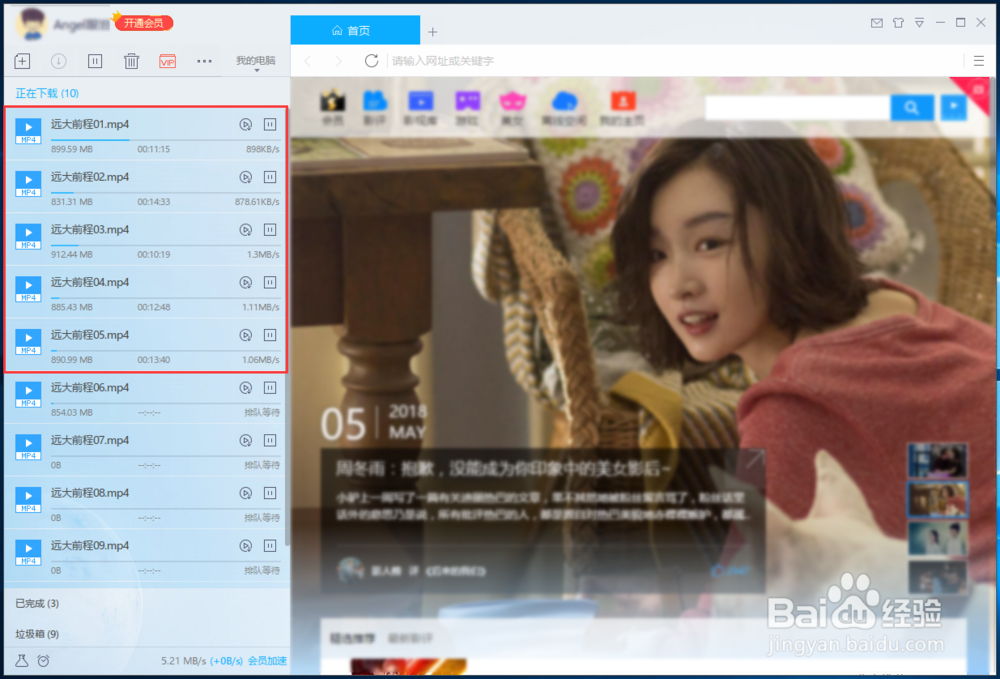Expand the 已完成 (3) section
This screenshot has width=1000, height=679.
coord(37,603)
